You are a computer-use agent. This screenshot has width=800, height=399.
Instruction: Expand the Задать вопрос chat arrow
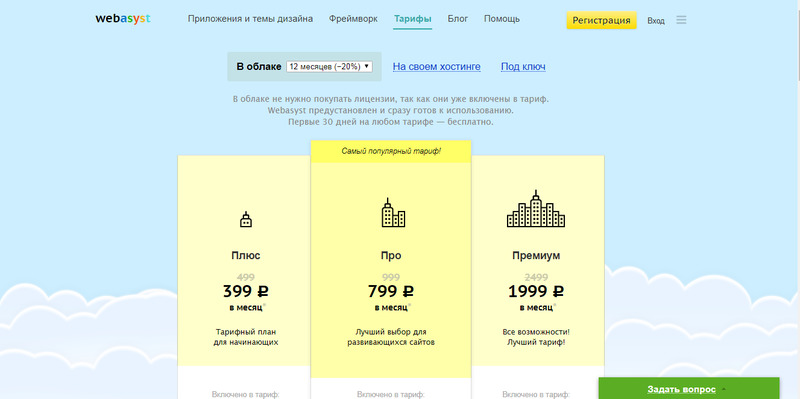coord(723,389)
